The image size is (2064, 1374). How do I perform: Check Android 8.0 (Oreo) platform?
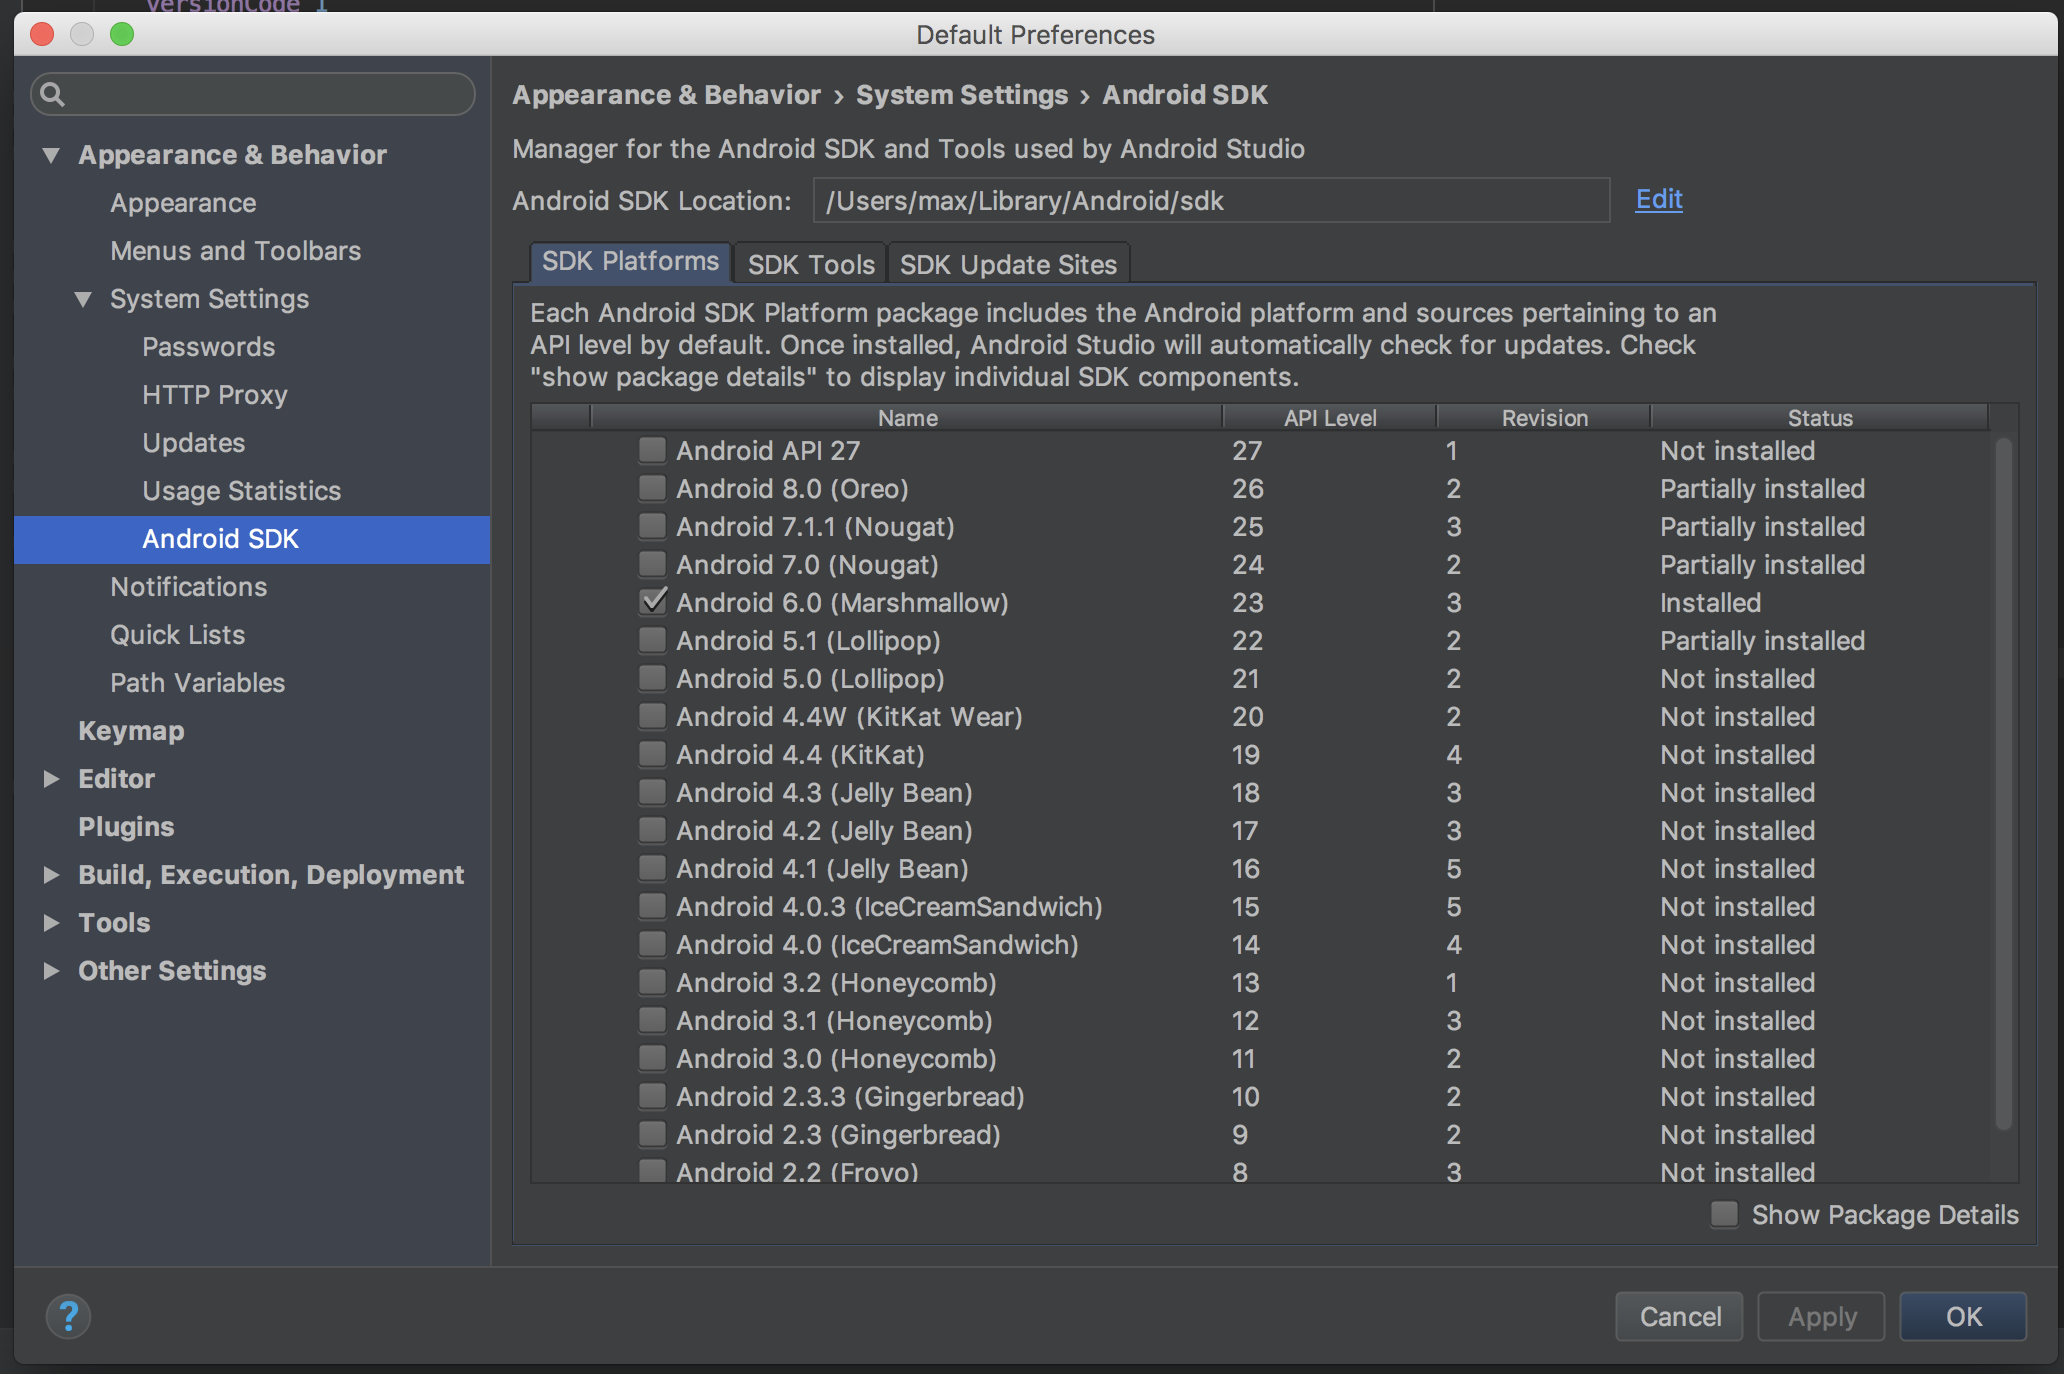coord(652,488)
